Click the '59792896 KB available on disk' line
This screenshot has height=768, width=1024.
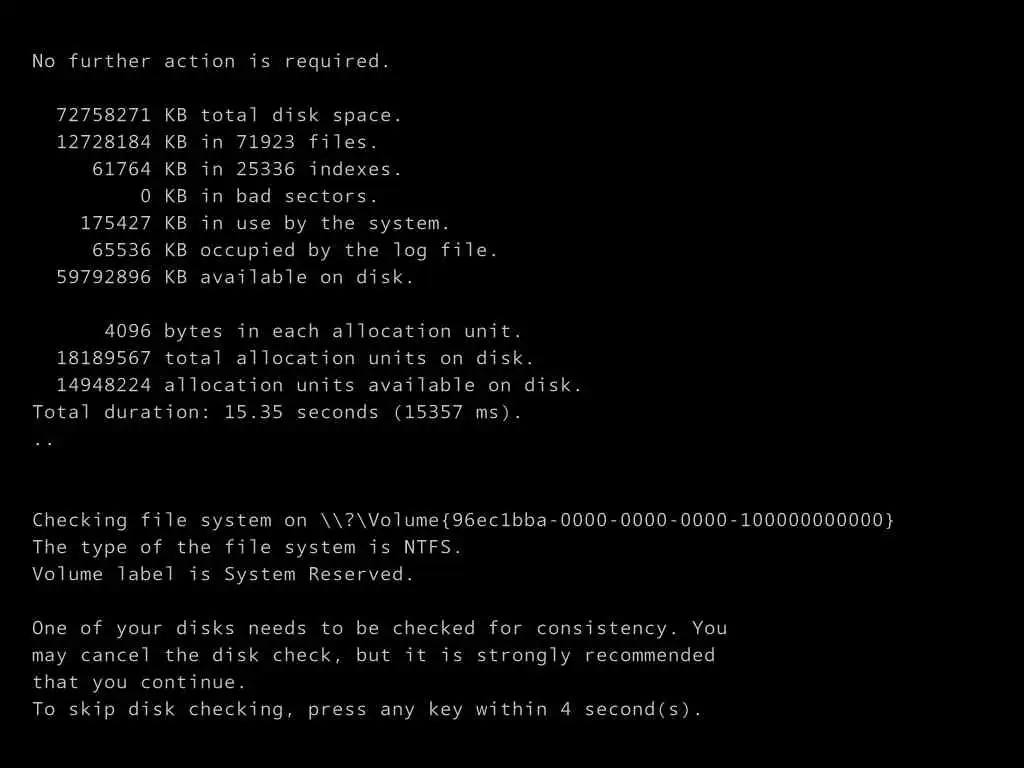pyautogui.click(x=235, y=277)
